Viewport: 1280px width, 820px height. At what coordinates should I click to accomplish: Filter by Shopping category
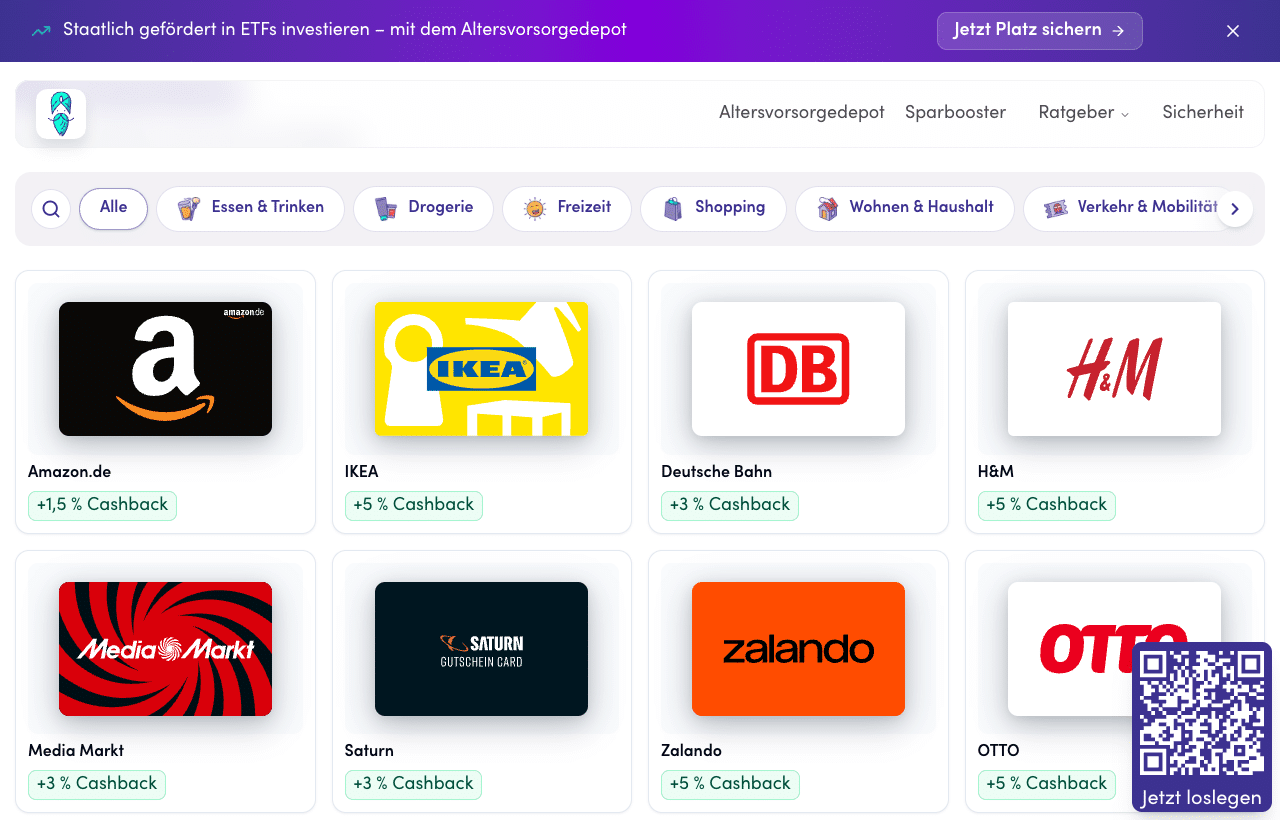[713, 209]
